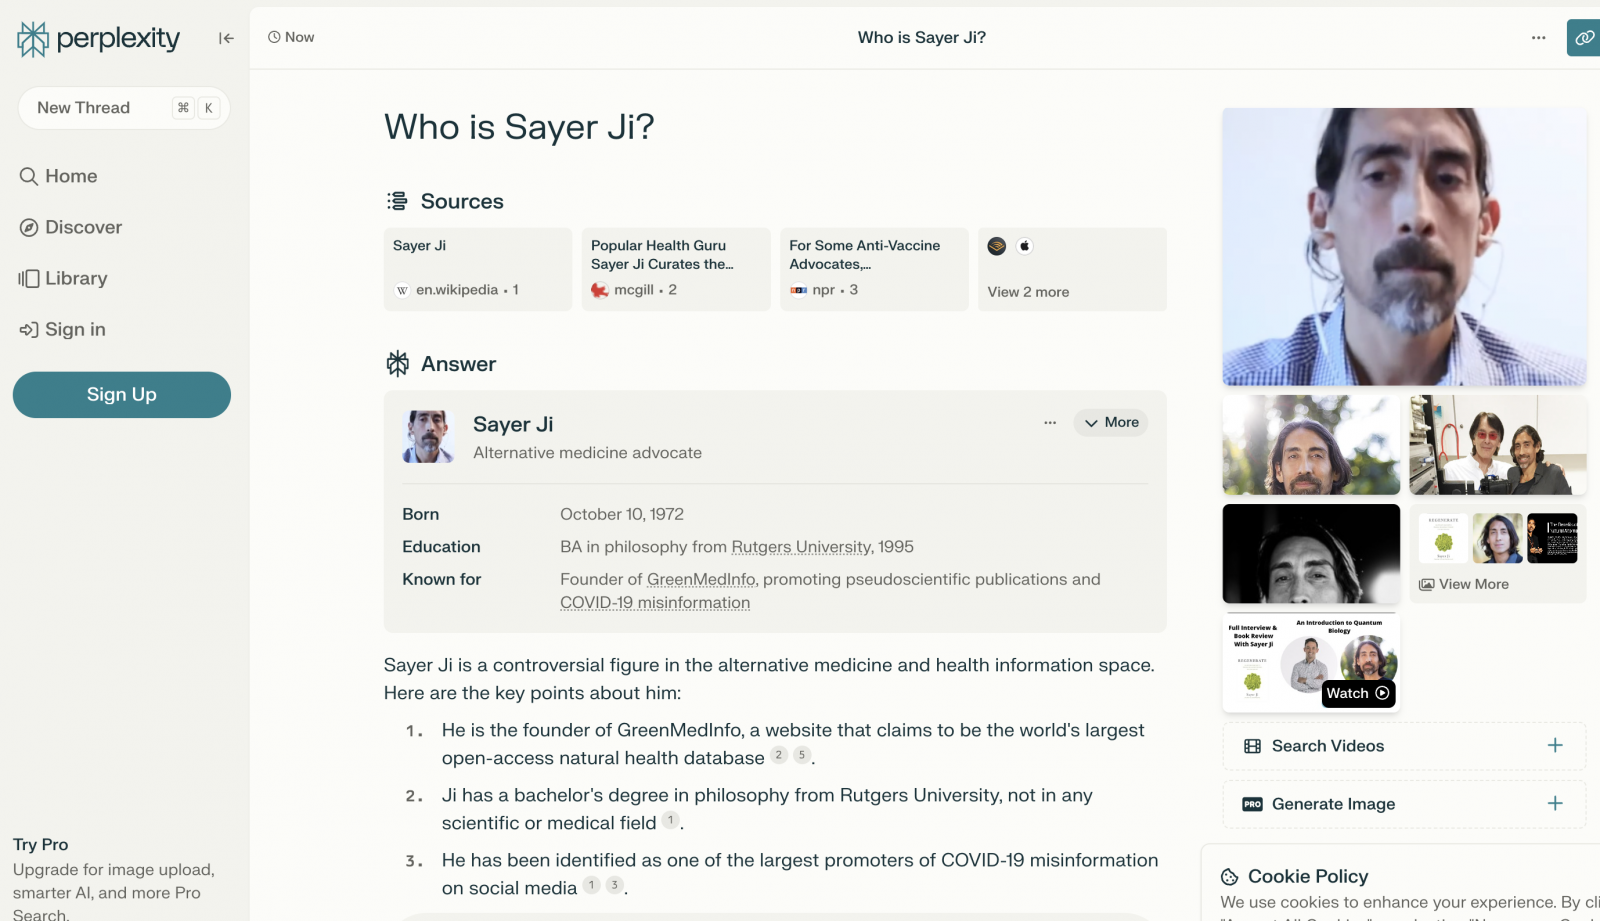Image resolution: width=1600 pixels, height=921 pixels.
Task: Click the Sayer Ji profile avatar
Action: (429, 437)
